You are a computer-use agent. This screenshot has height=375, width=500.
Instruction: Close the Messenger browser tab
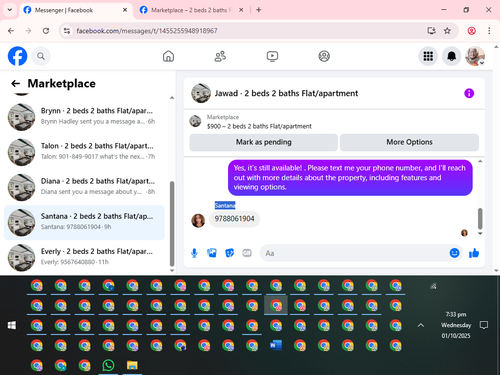(125, 10)
